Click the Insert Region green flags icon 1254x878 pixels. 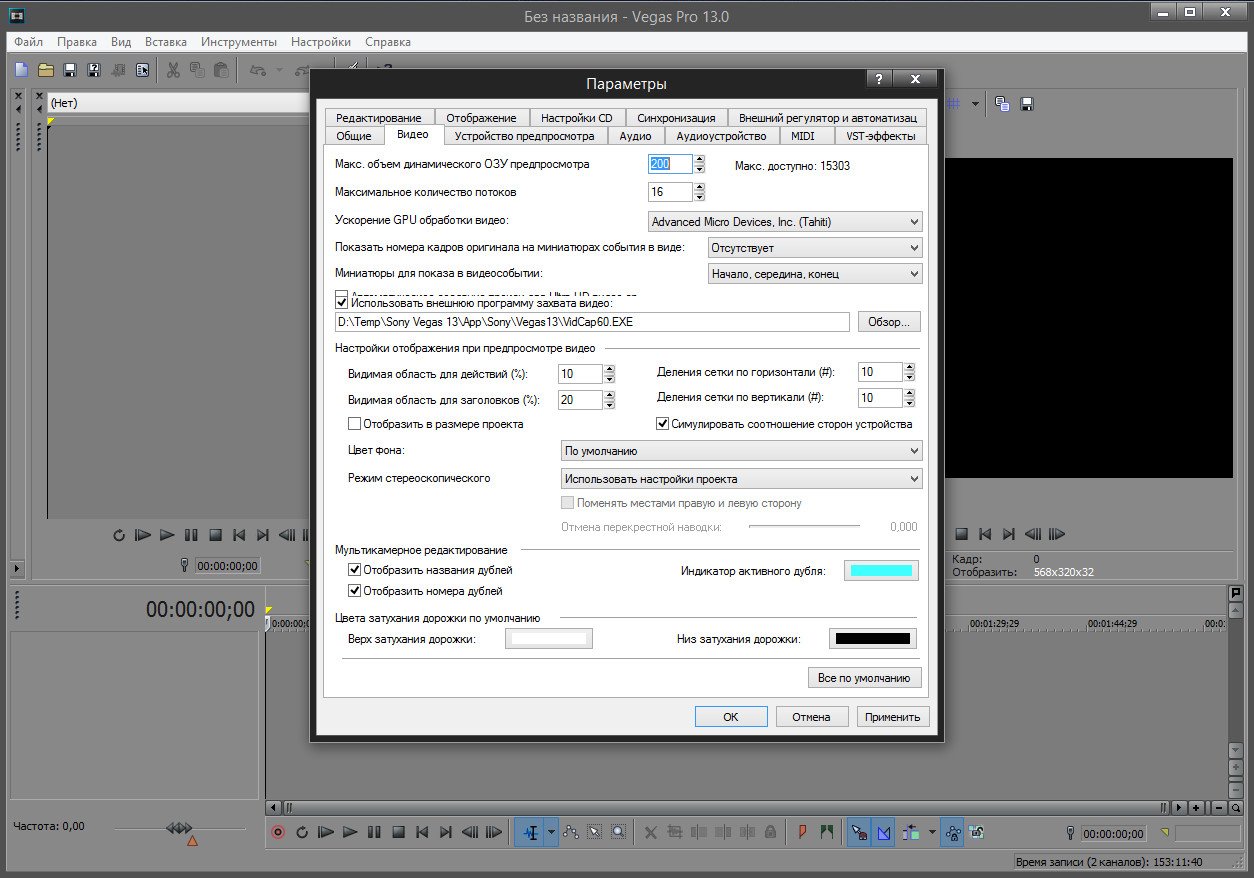[x=826, y=831]
